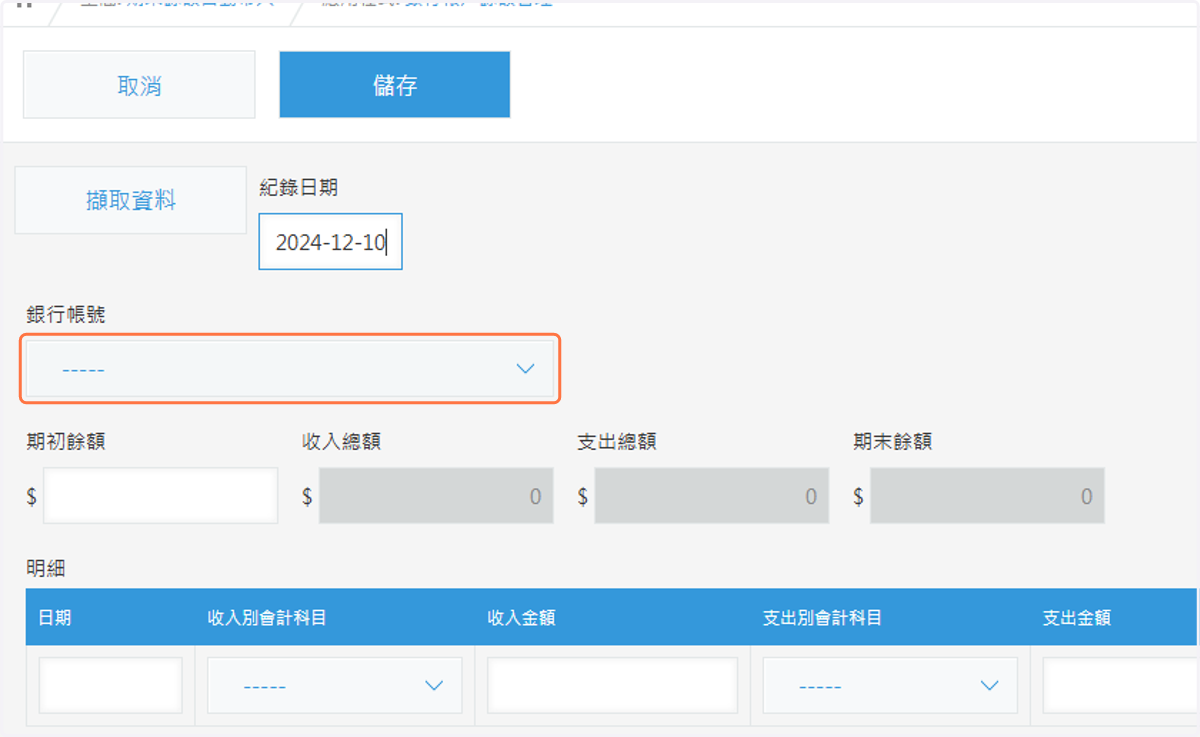Screen dimensions: 1200x737
Task: Click the 明細 section label
Action: tap(45, 568)
